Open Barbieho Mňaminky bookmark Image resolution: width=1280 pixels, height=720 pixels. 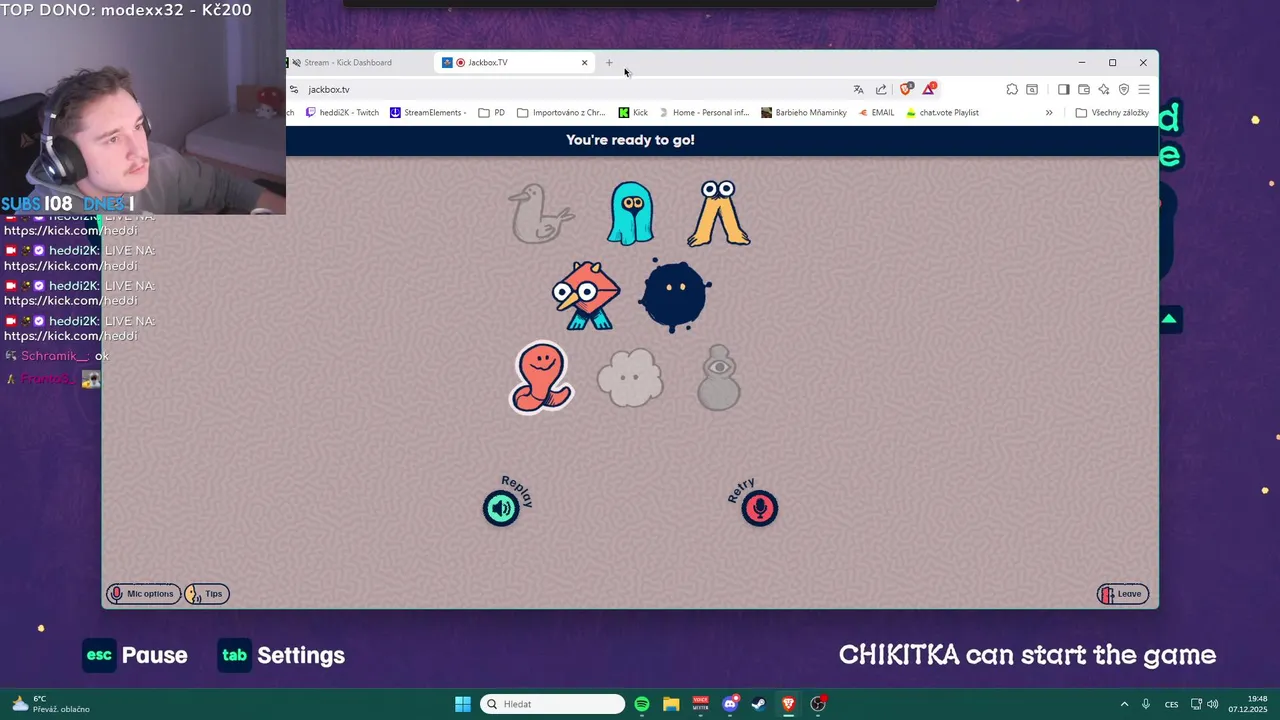coord(803,113)
